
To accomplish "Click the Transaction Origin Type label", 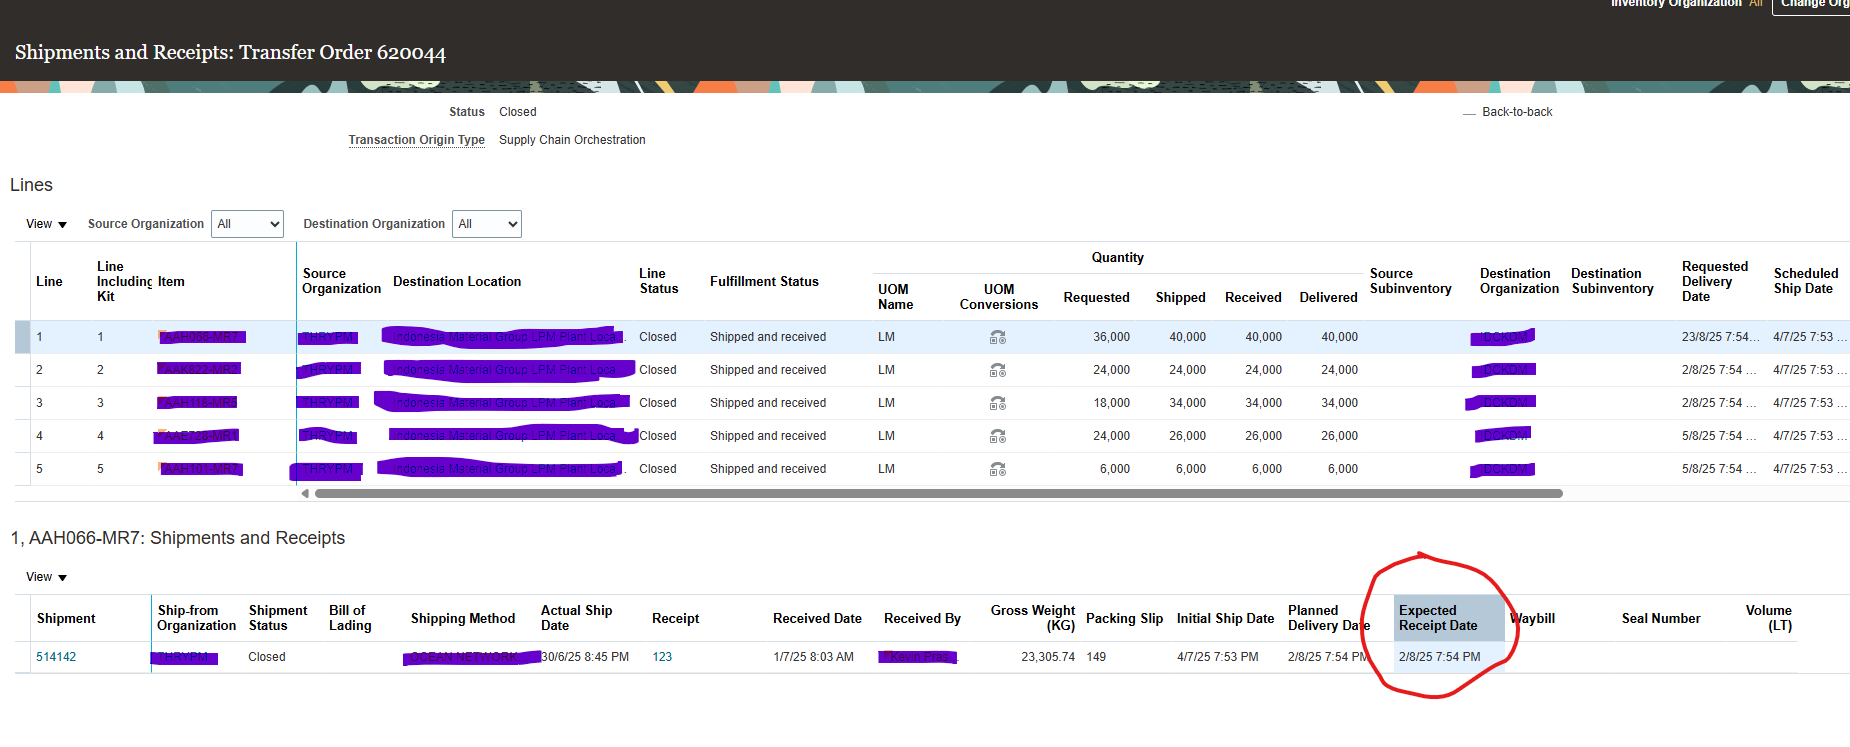I will (x=416, y=140).
